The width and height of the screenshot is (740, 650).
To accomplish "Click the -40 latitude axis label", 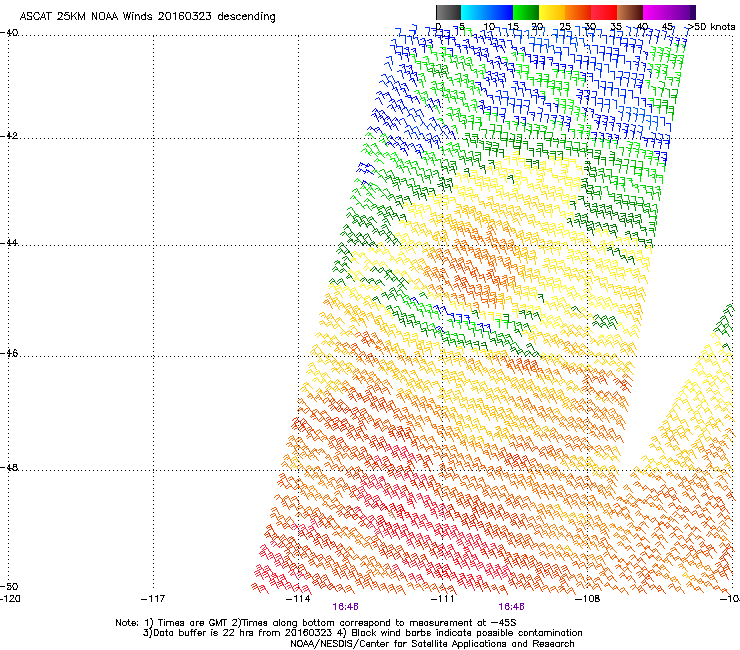I will (9, 33).
